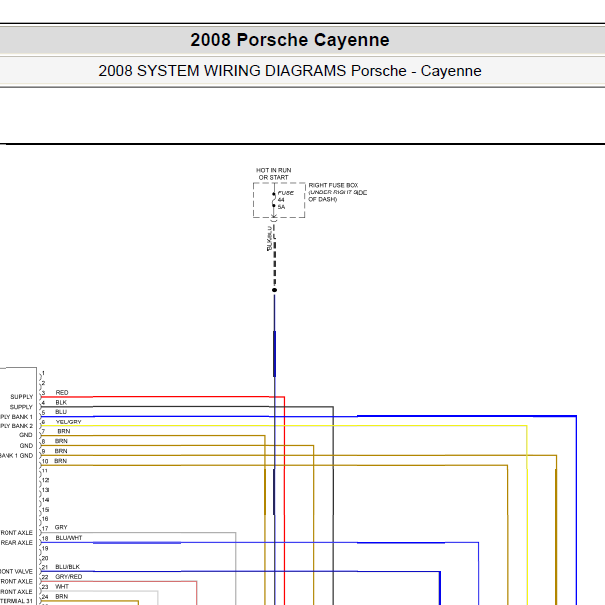Select the SUPPLY label next to pin 3
Viewport: 605px width, 605px height.
pyautogui.click(x=22, y=397)
